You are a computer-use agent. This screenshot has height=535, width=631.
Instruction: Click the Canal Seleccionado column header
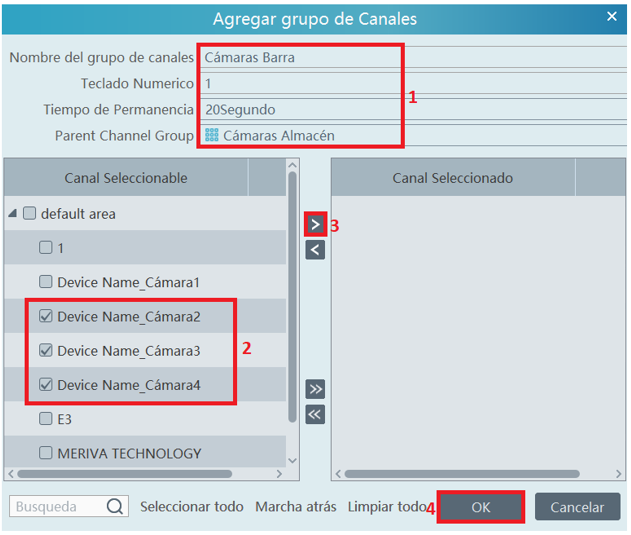point(452,178)
